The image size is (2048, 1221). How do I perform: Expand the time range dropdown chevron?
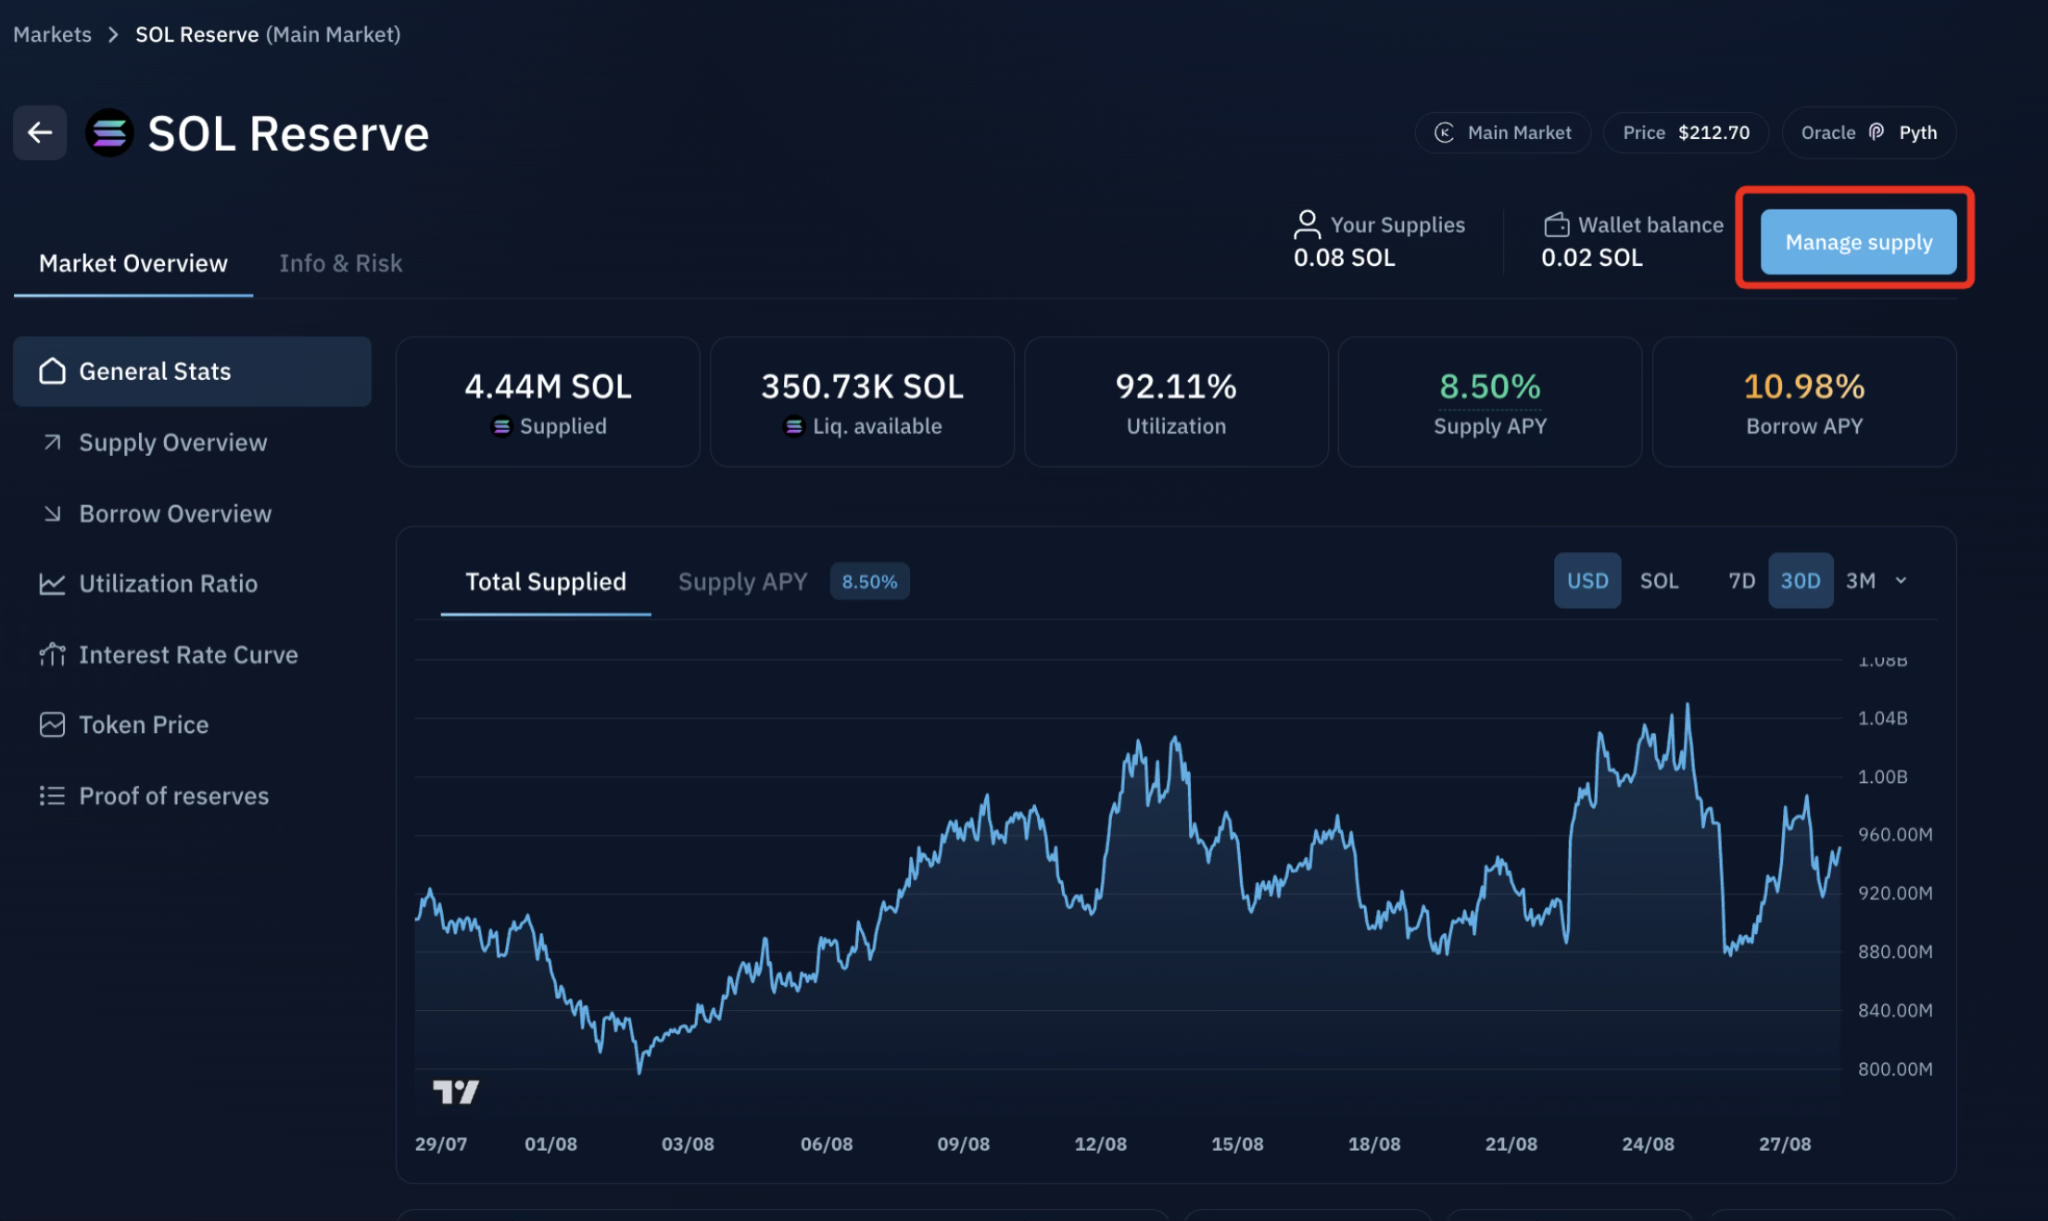pyautogui.click(x=1901, y=581)
